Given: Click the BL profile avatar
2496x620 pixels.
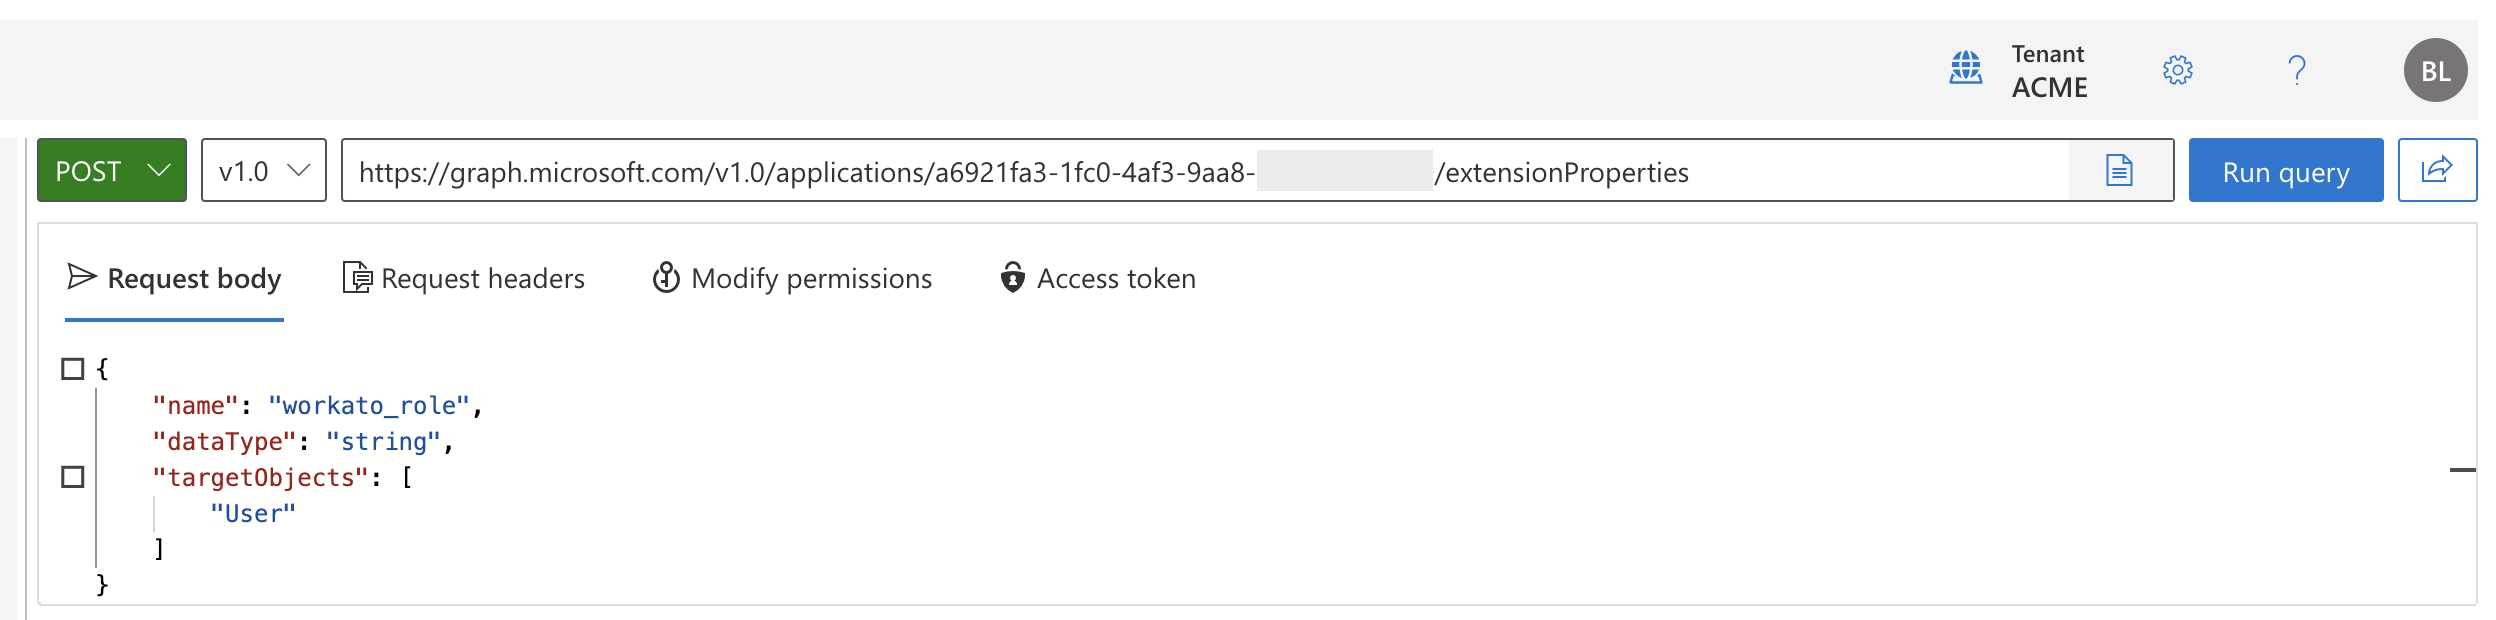Looking at the screenshot, I should pos(2435,70).
